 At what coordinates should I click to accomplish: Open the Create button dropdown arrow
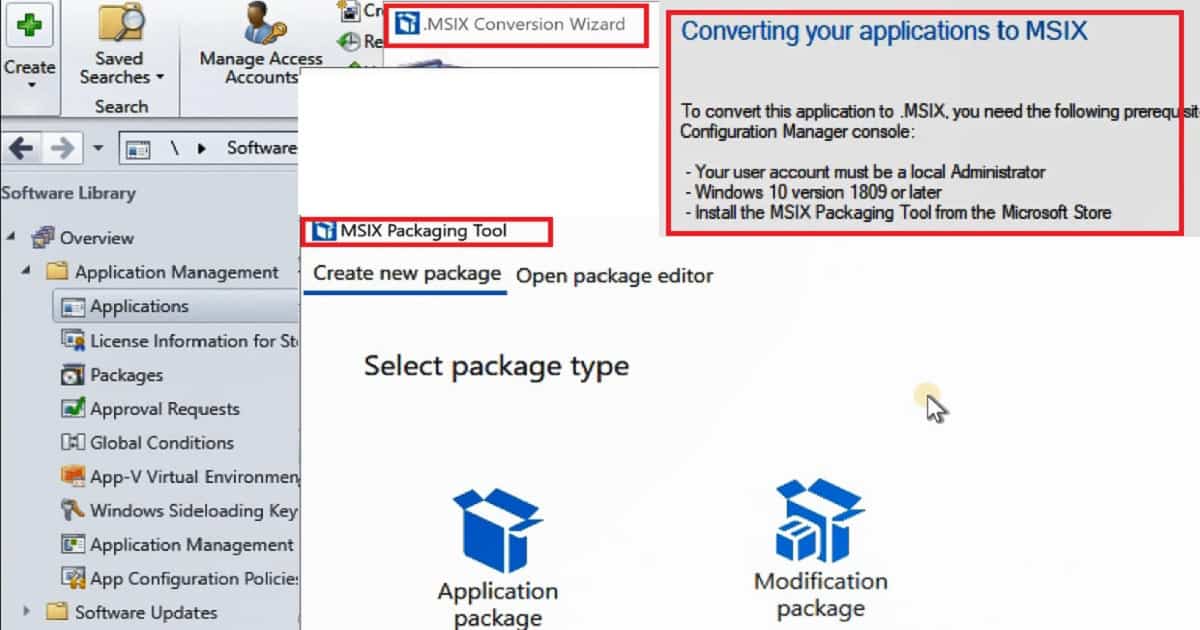29,85
